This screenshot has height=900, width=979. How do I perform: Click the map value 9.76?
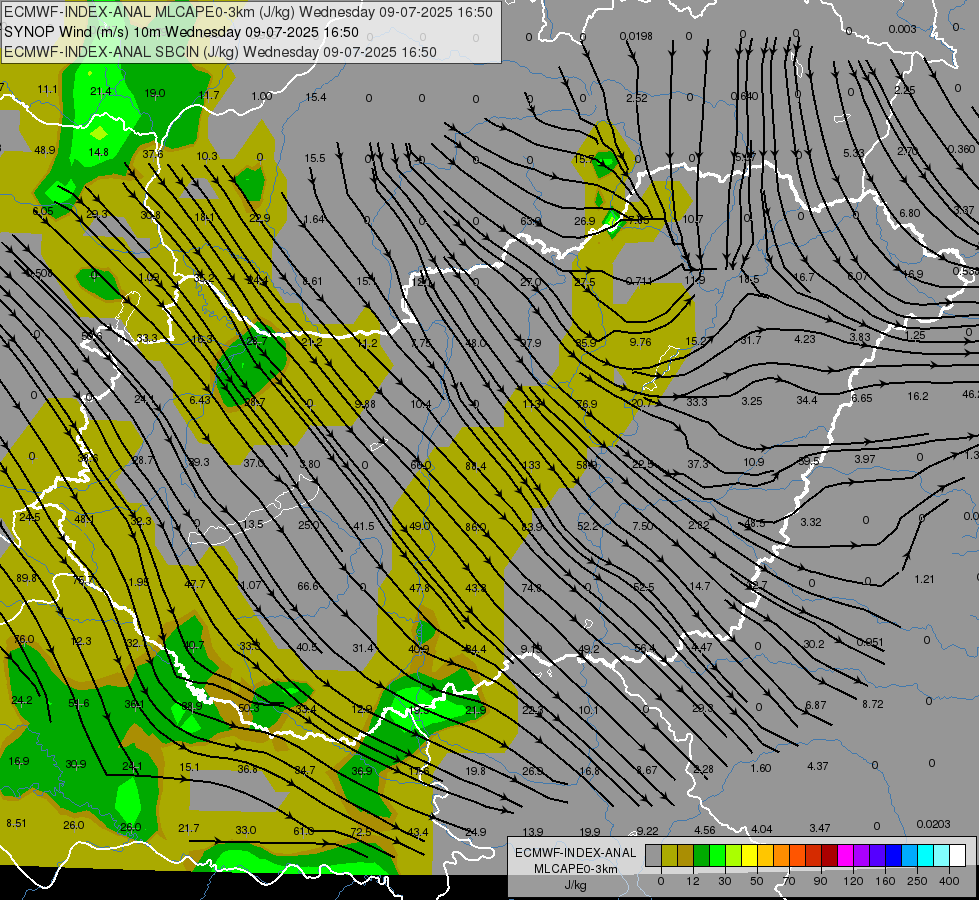[641, 342]
